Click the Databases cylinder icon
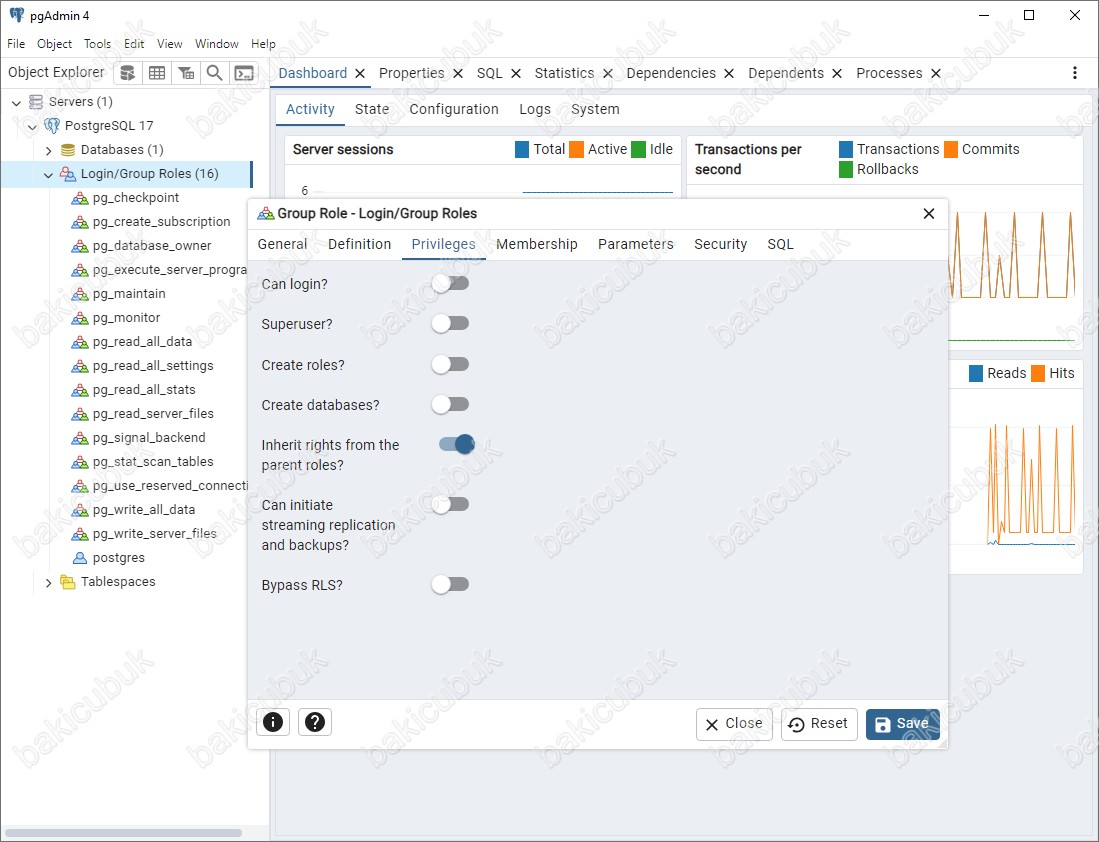1099x842 pixels. click(x=68, y=150)
